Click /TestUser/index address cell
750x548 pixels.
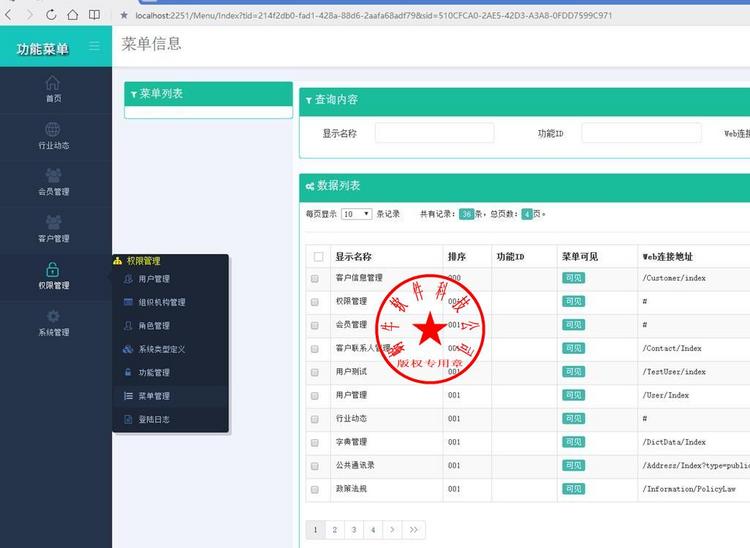point(674,372)
